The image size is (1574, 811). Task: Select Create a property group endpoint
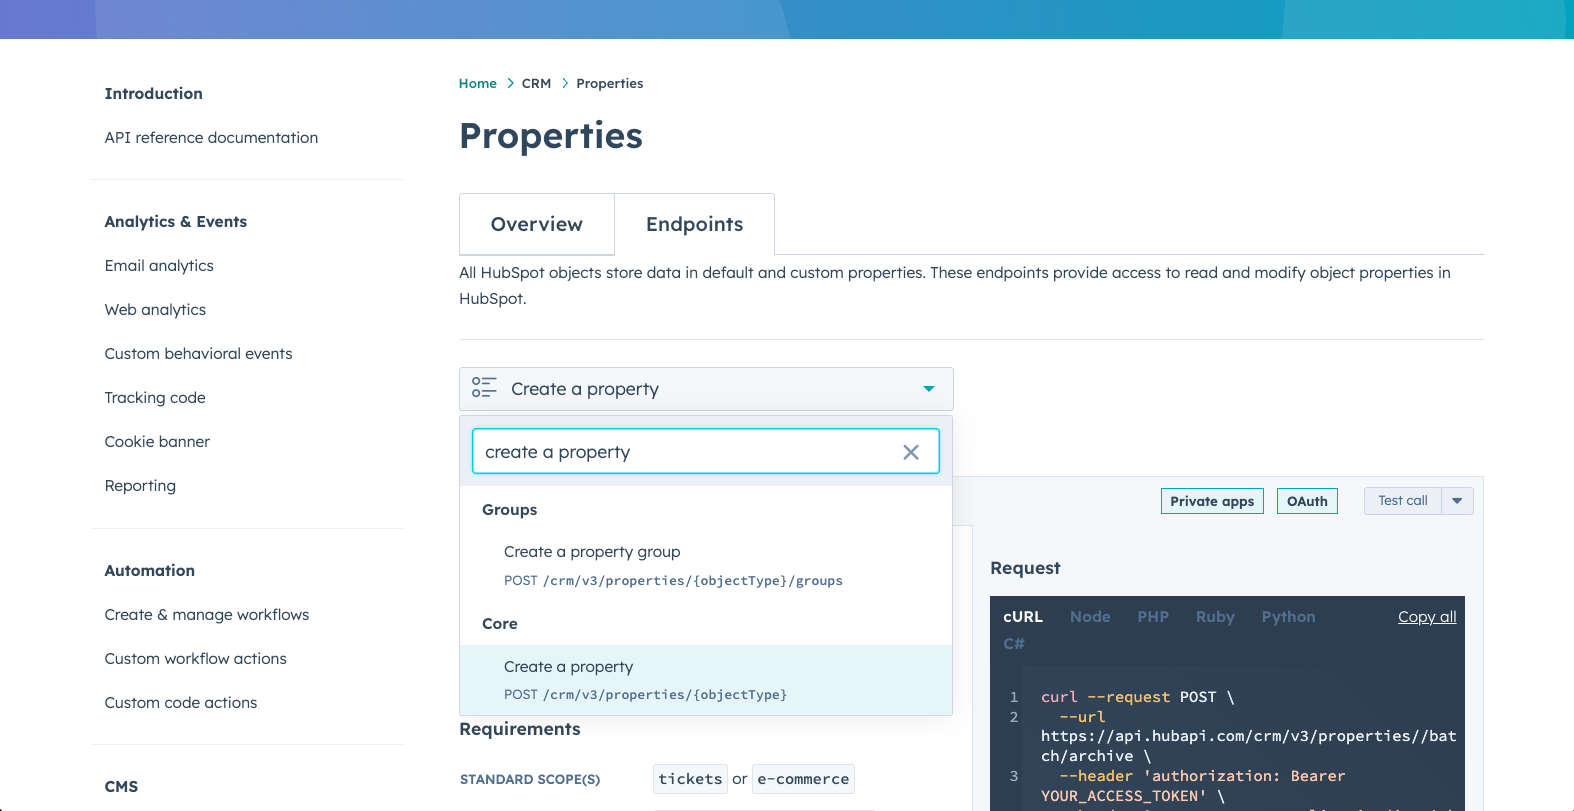(592, 552)
